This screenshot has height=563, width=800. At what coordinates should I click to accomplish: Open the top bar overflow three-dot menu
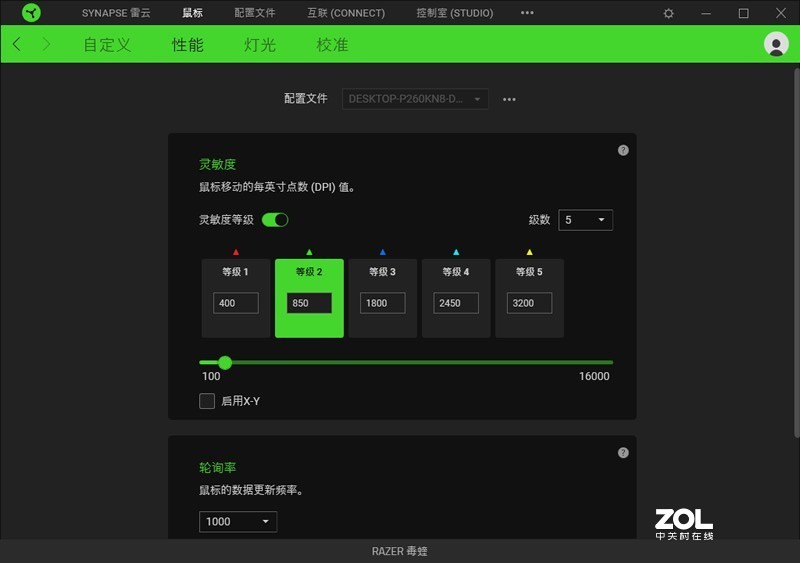coord(527,13)
